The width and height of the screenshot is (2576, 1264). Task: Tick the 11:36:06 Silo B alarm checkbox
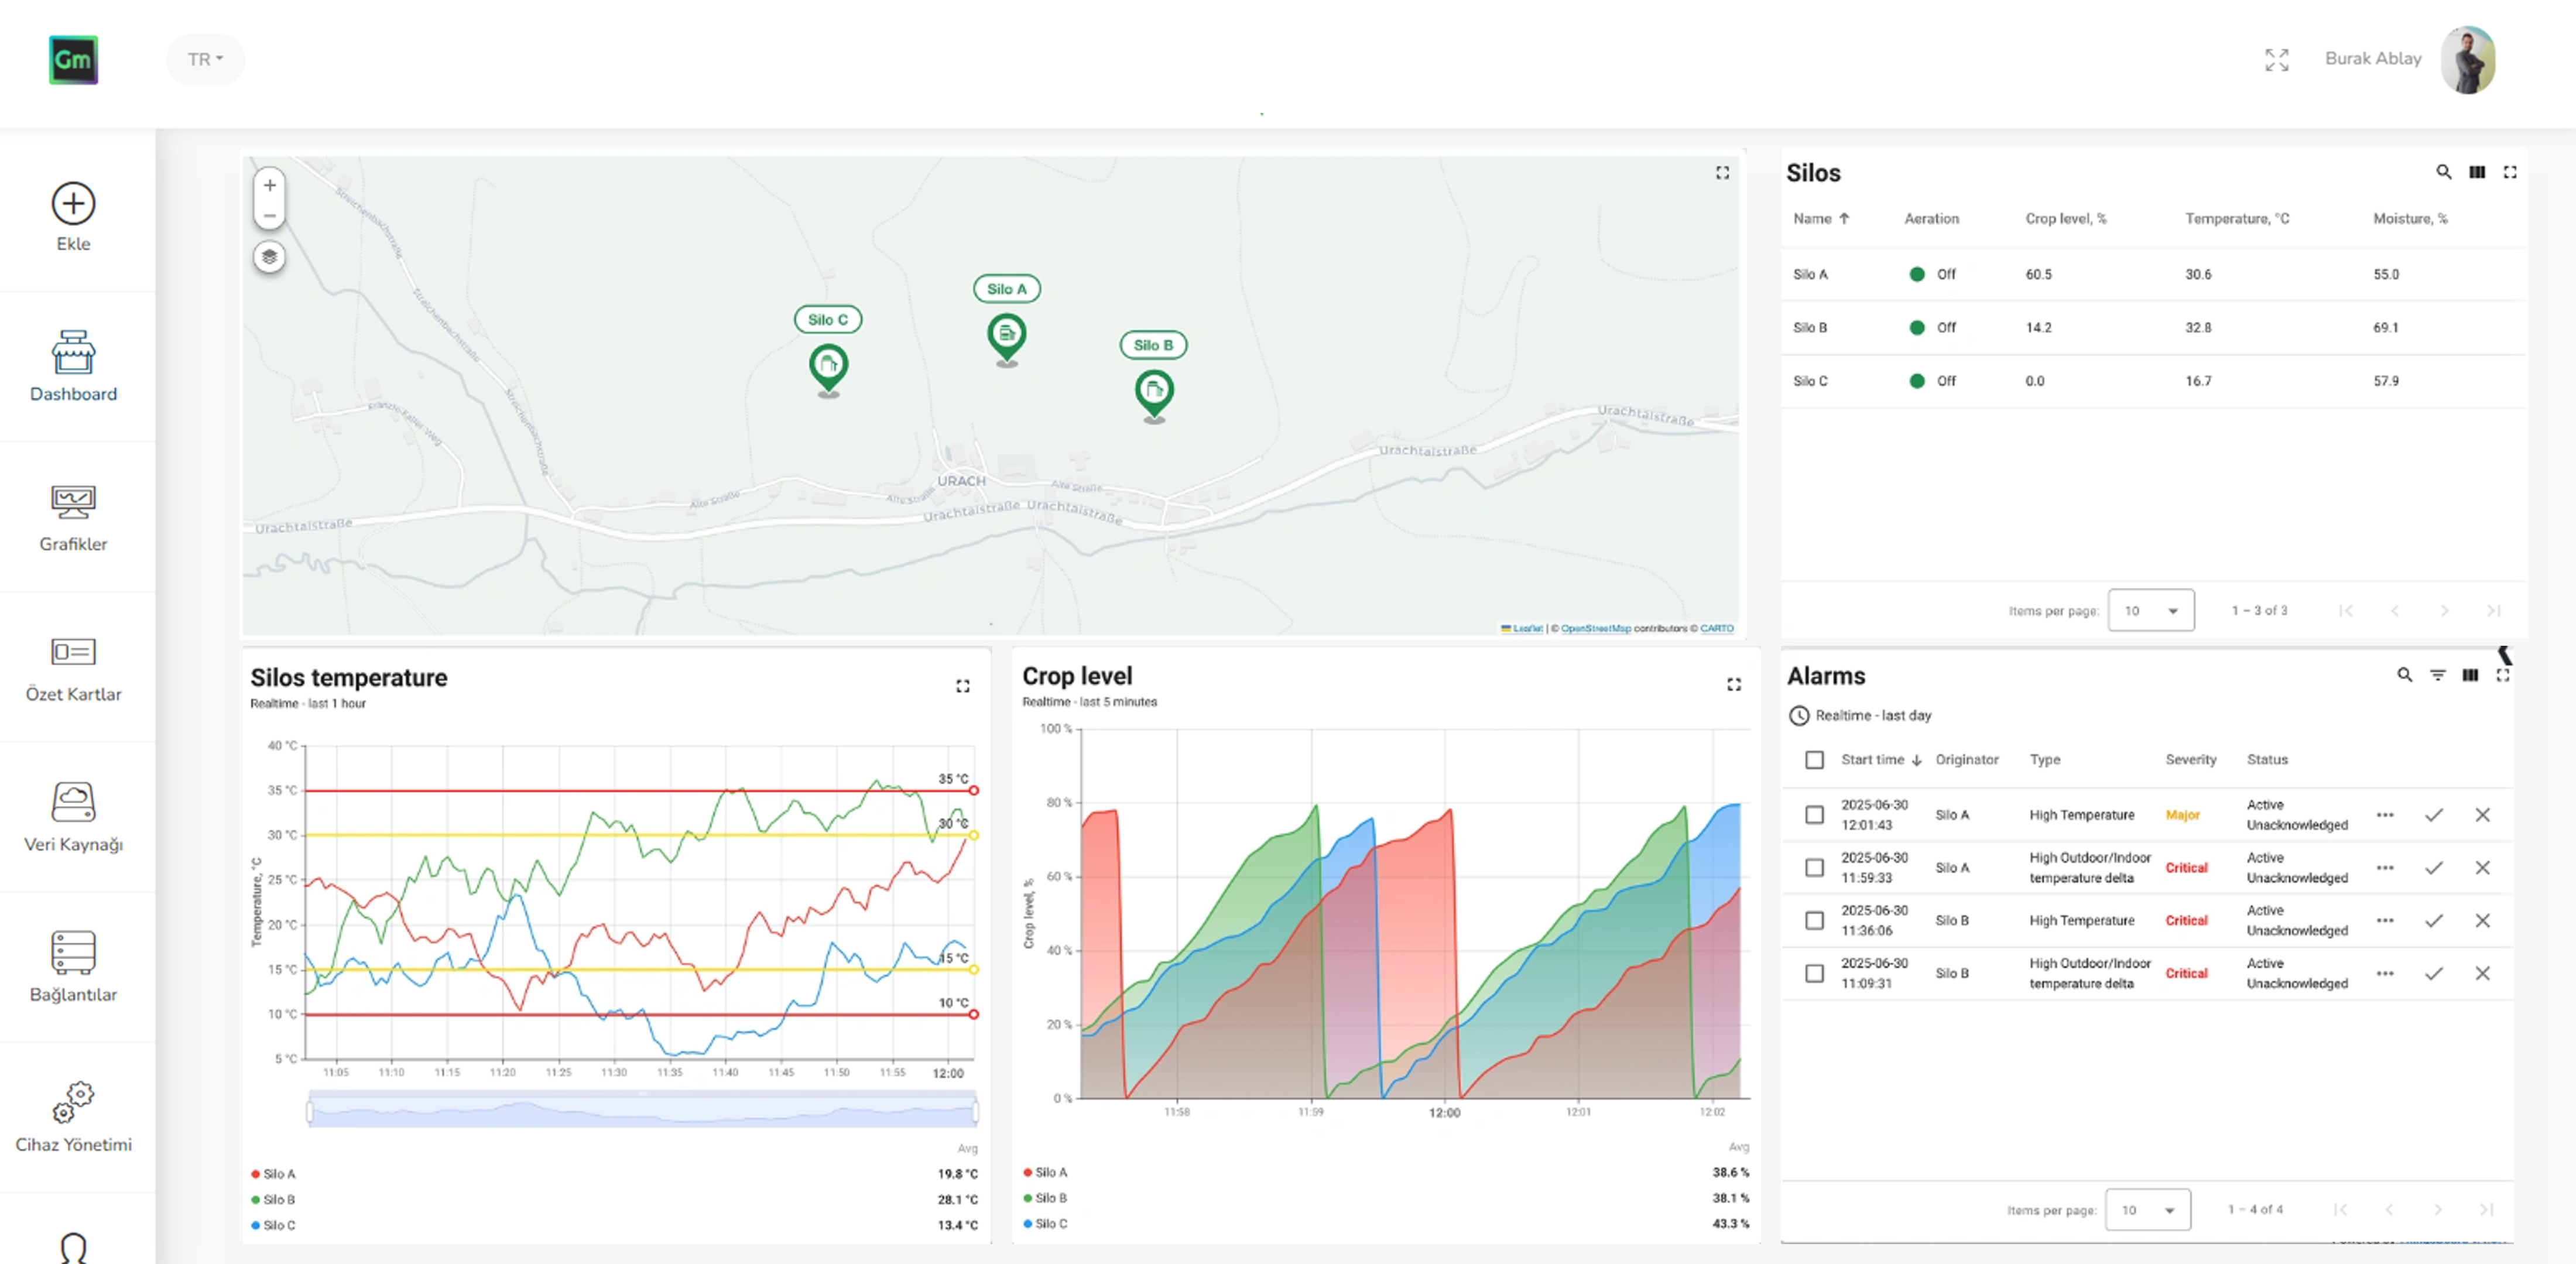(x=1814, y=920)
